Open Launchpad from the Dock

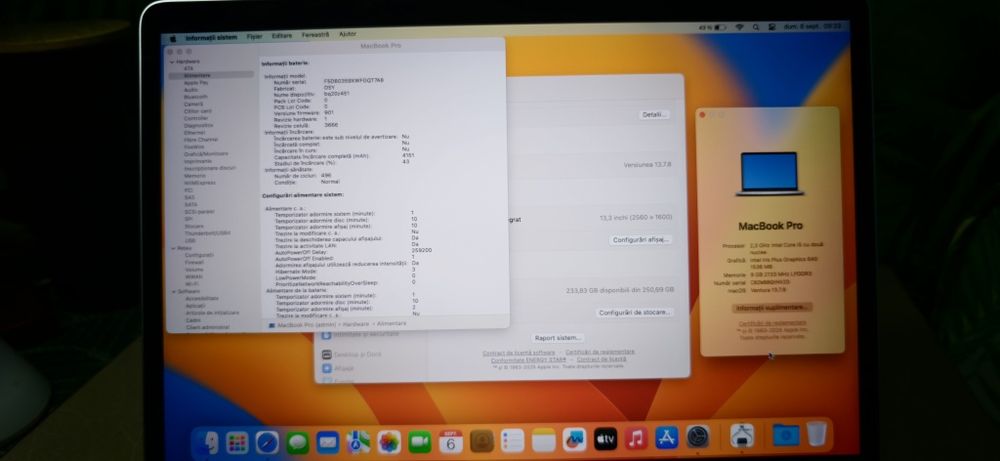[x=237, y=442]
